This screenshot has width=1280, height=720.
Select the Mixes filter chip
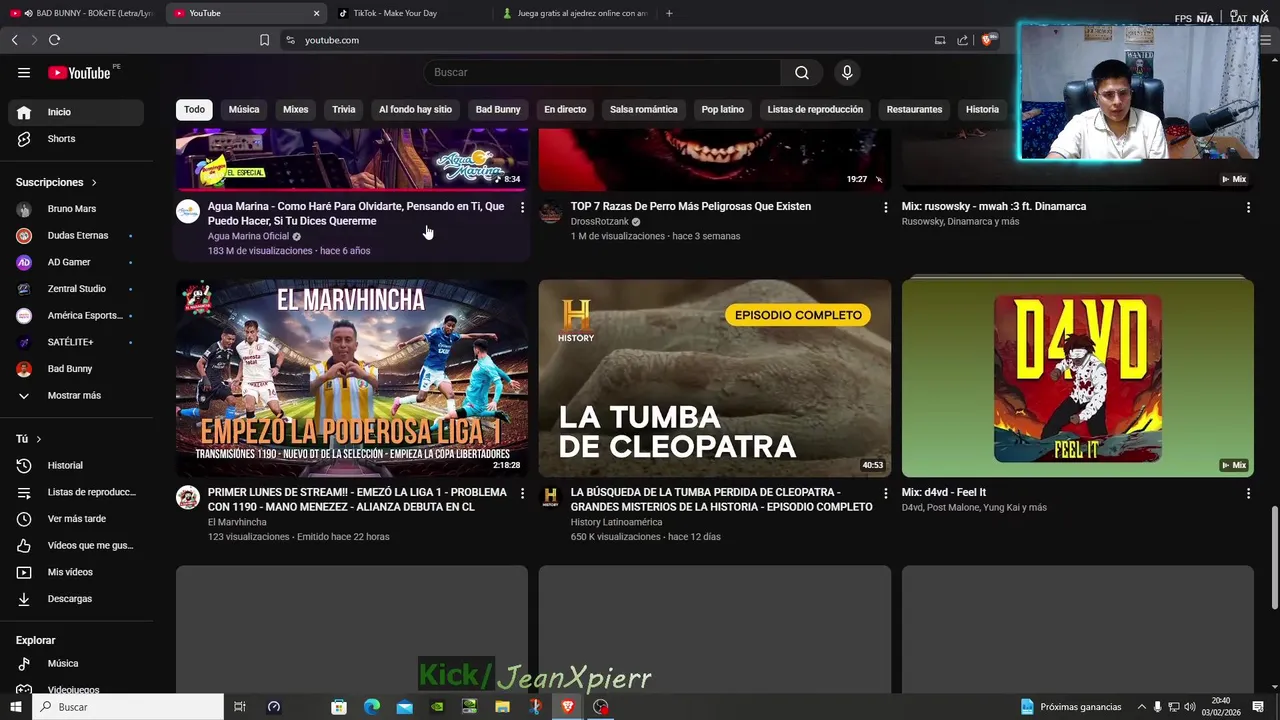pyautogui.click(x=296, y=109)
